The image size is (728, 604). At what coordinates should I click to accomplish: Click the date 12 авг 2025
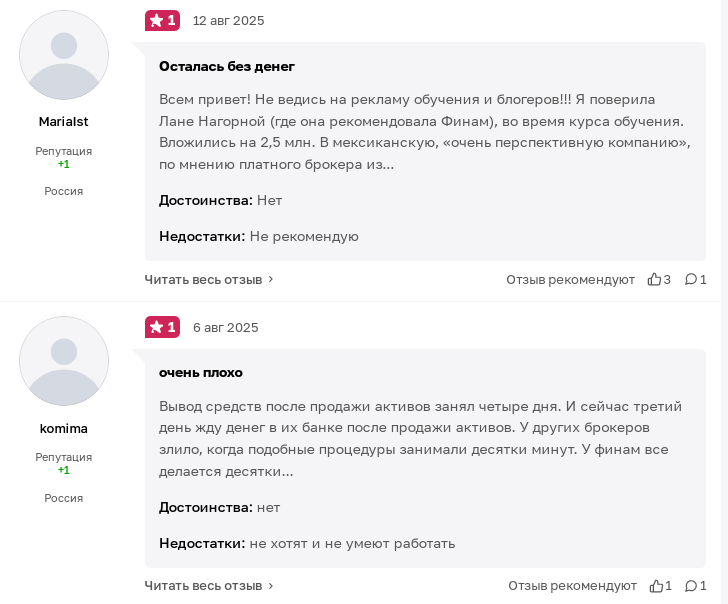pyautogui.click(x=228, y=21)
